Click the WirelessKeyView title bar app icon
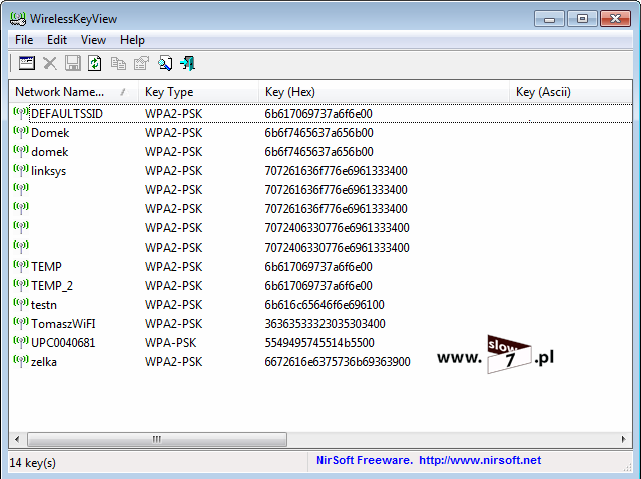Viewport: 641px width, 479px height. (x=18, y=19)
